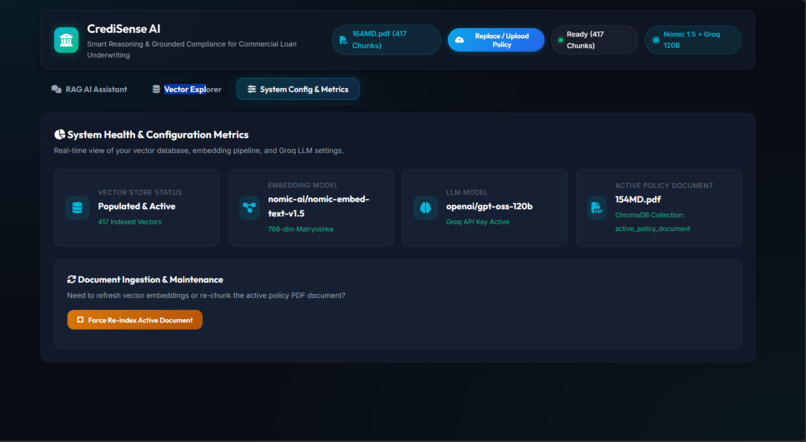The height and width of the screenshot is (442, 806).
Task: Click the database icon on Vector Explorer tab
Action: point(156,89)
